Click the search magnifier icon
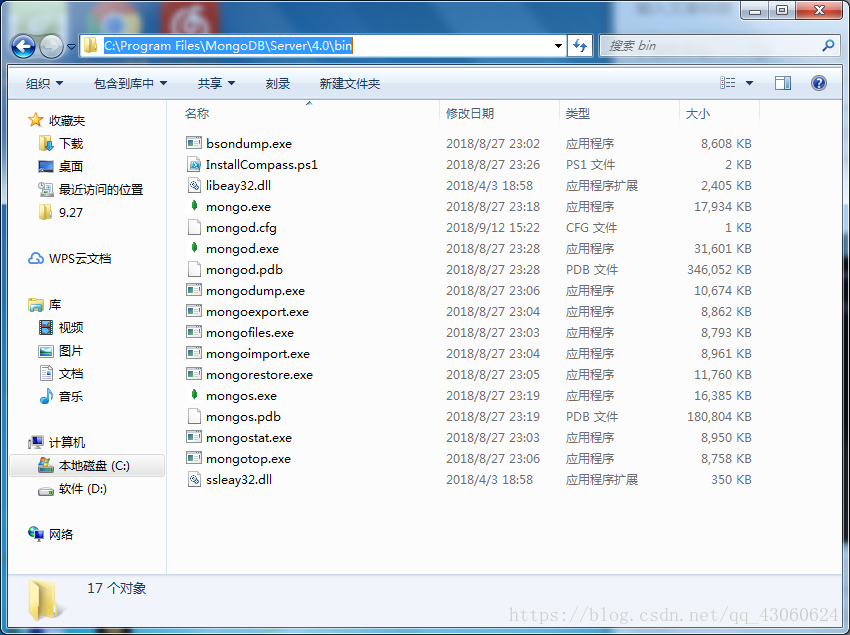This screenshot has width=850, height=635. coord(828,46)
